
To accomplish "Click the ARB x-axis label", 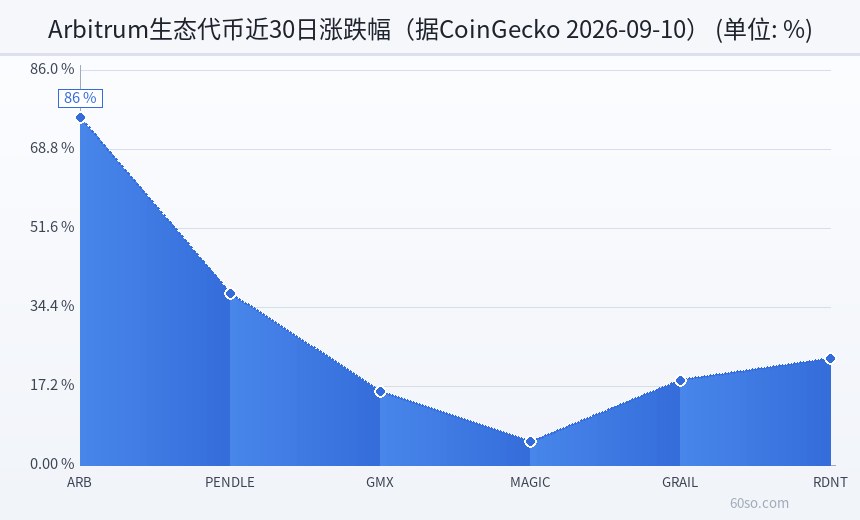I will pos(80,482).
